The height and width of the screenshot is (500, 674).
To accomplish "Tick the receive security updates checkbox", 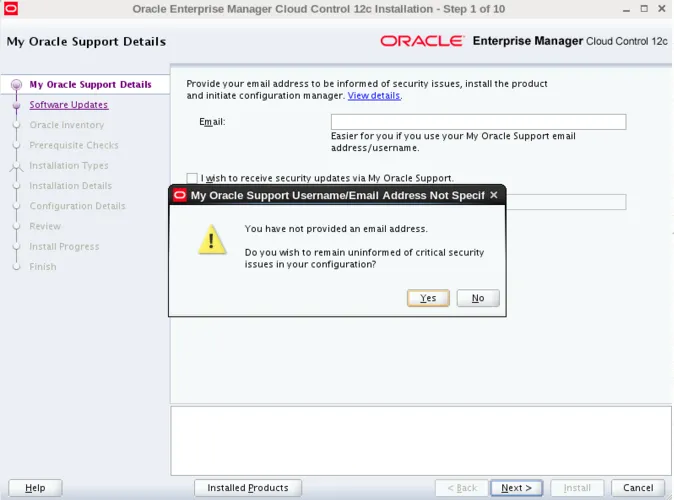I will [x=192, y=178].
